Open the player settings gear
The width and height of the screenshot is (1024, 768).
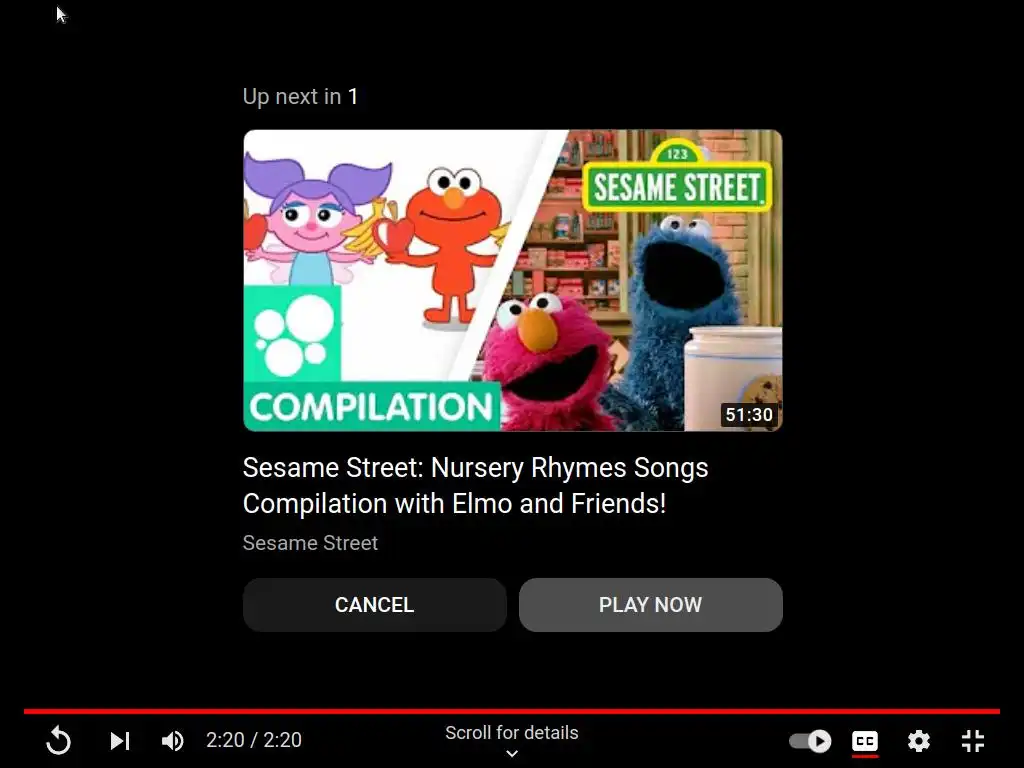tap(919, 741)
